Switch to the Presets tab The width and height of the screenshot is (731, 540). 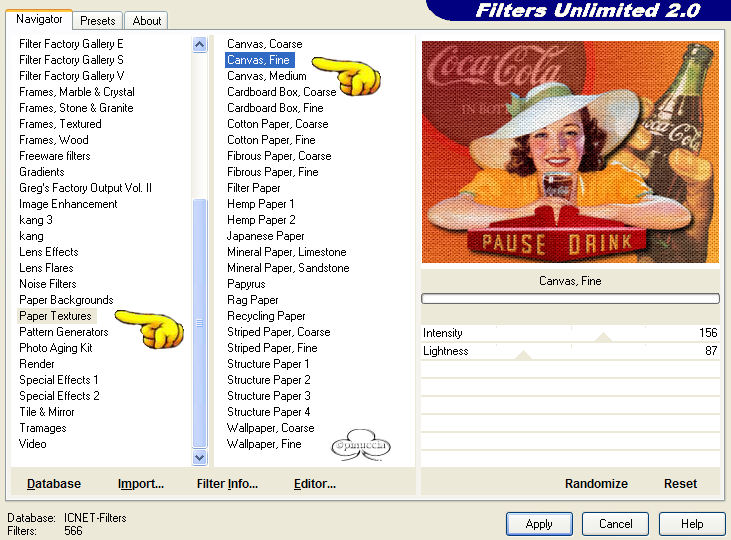97,21
